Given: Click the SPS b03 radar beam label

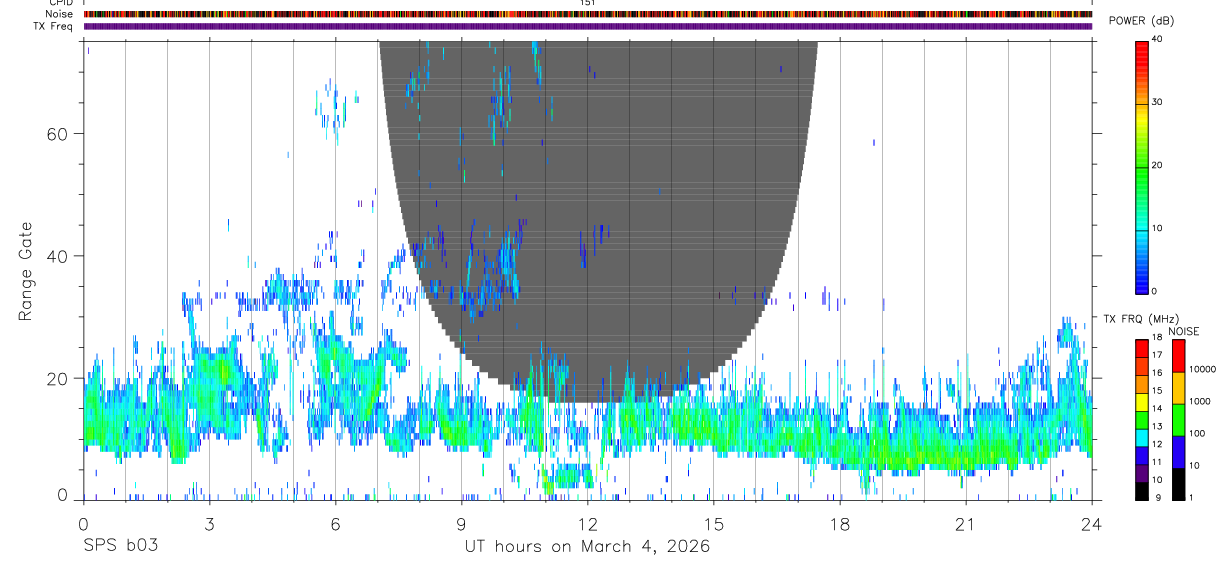Looking at the screenshot, I should 119,547.
